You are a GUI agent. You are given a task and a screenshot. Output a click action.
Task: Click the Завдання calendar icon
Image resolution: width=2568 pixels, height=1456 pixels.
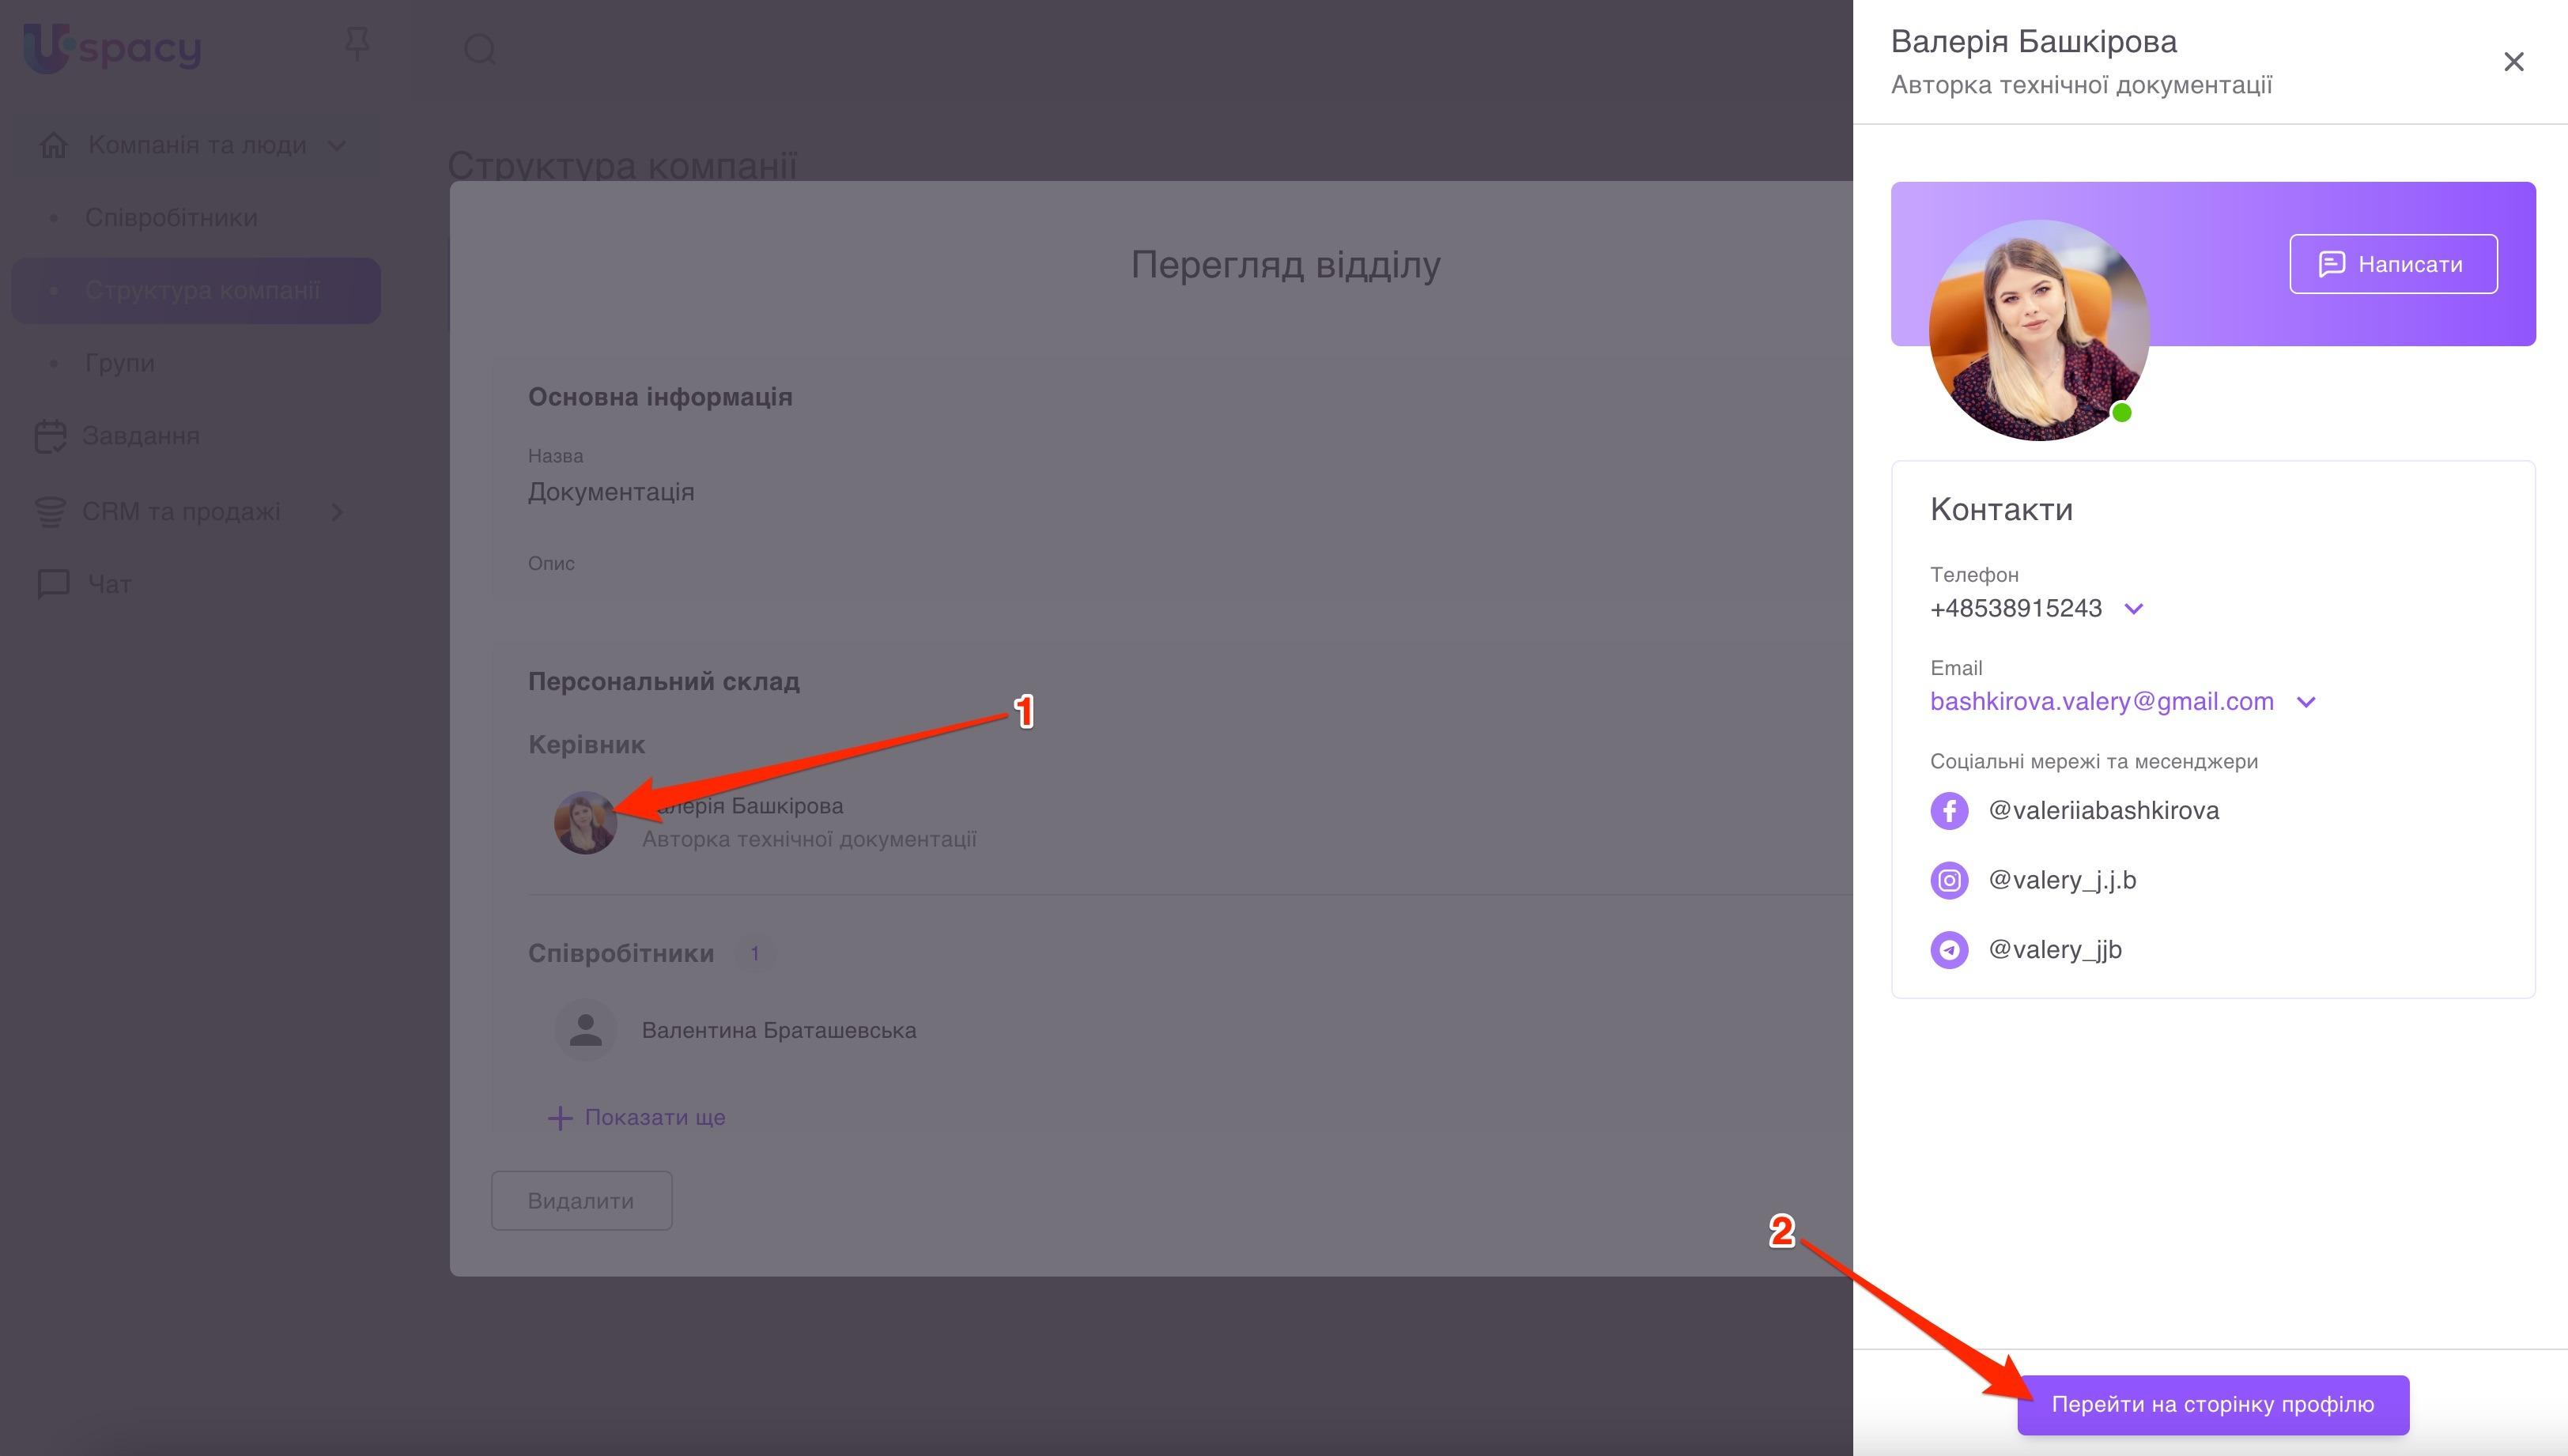(x=50, y=436)
